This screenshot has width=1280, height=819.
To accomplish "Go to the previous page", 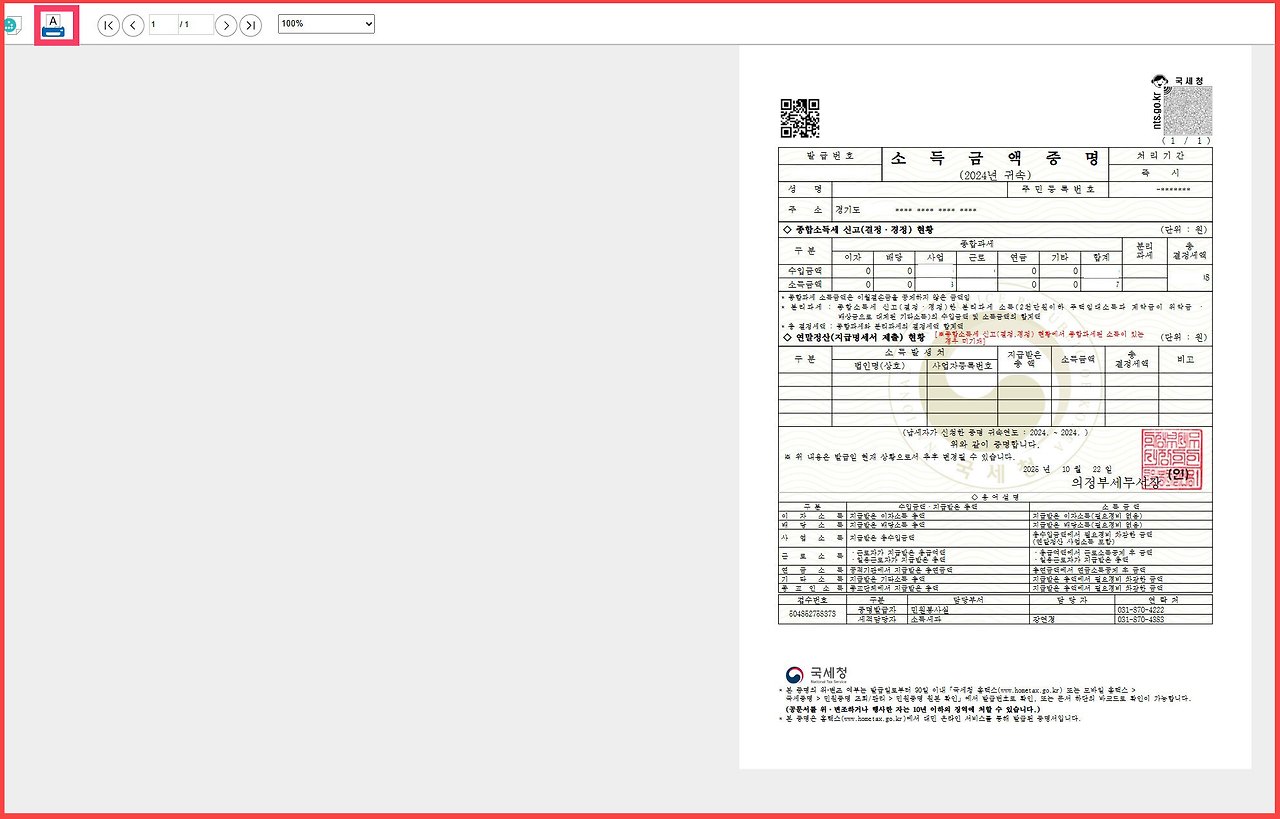I will point(133,25).
